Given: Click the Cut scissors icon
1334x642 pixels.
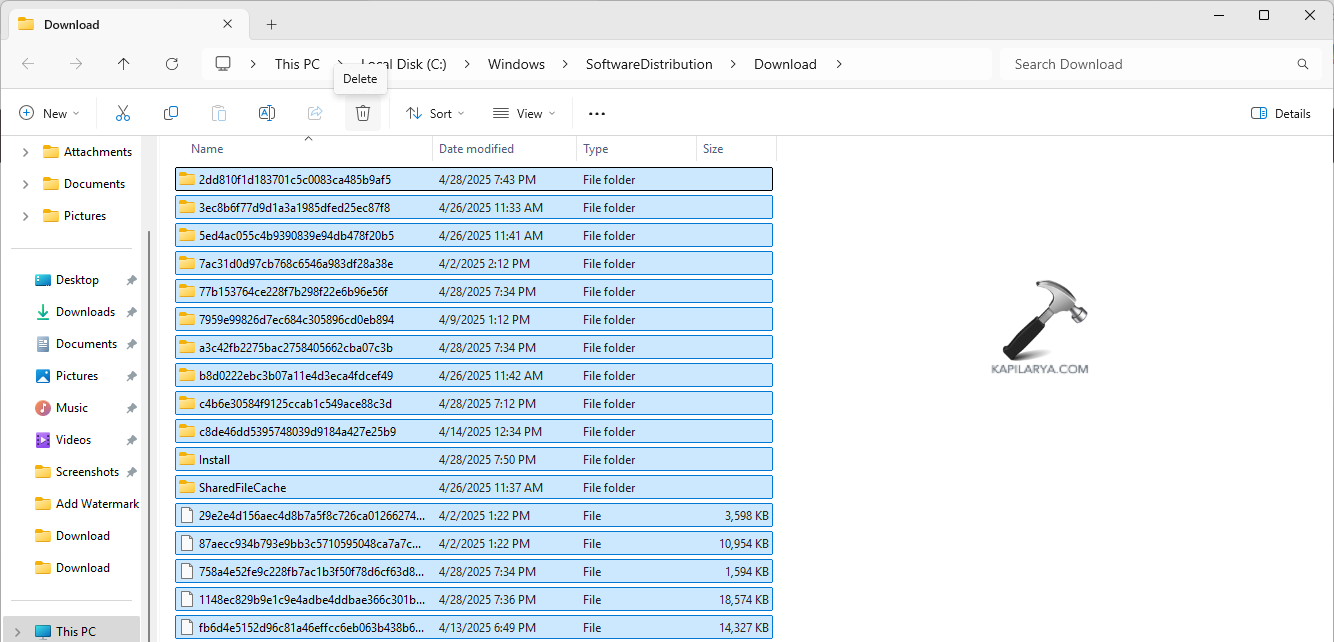Looking at the screenshot, I should (123, 114).
